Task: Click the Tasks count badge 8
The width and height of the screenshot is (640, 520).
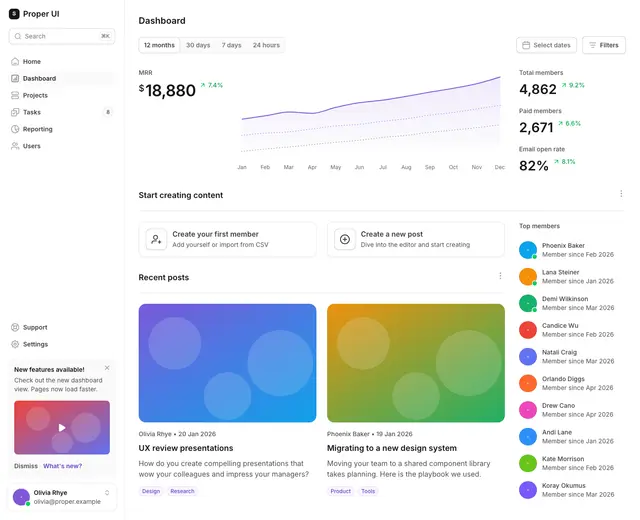Action: pyautogui.click(x=108, y=112)
